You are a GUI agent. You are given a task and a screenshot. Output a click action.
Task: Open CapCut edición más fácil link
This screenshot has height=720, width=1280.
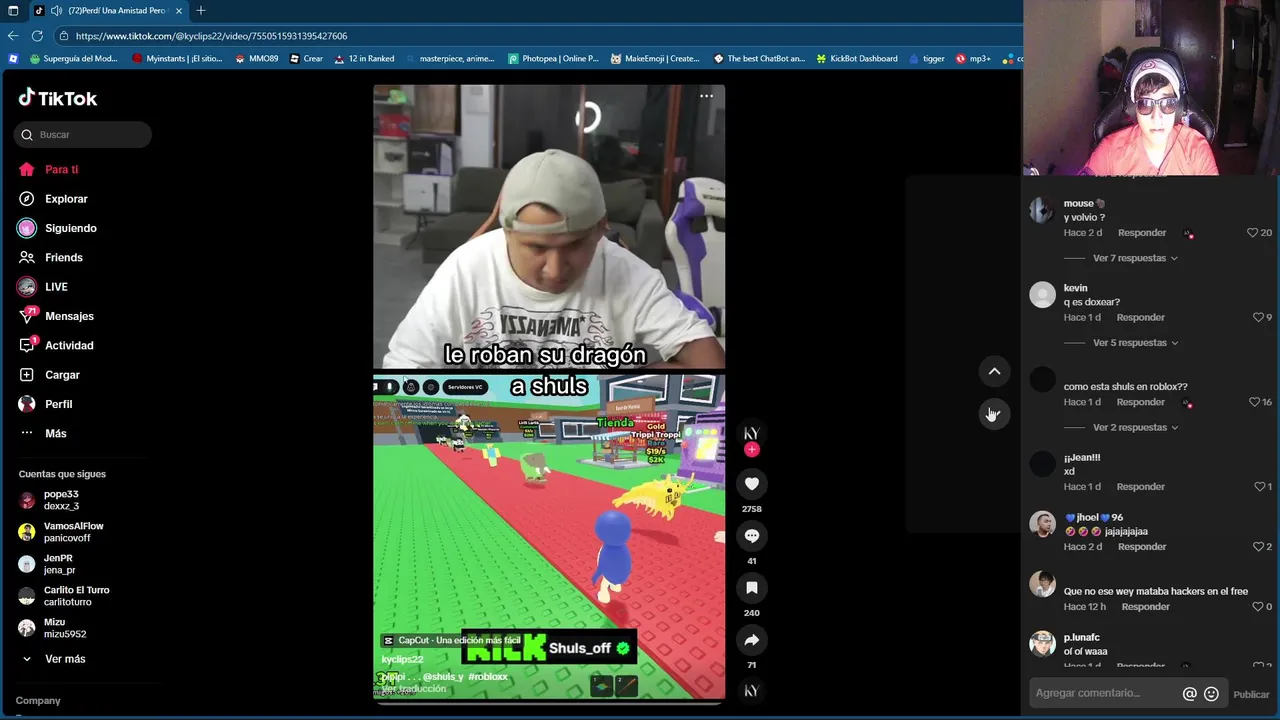click(x=452, y=641)
